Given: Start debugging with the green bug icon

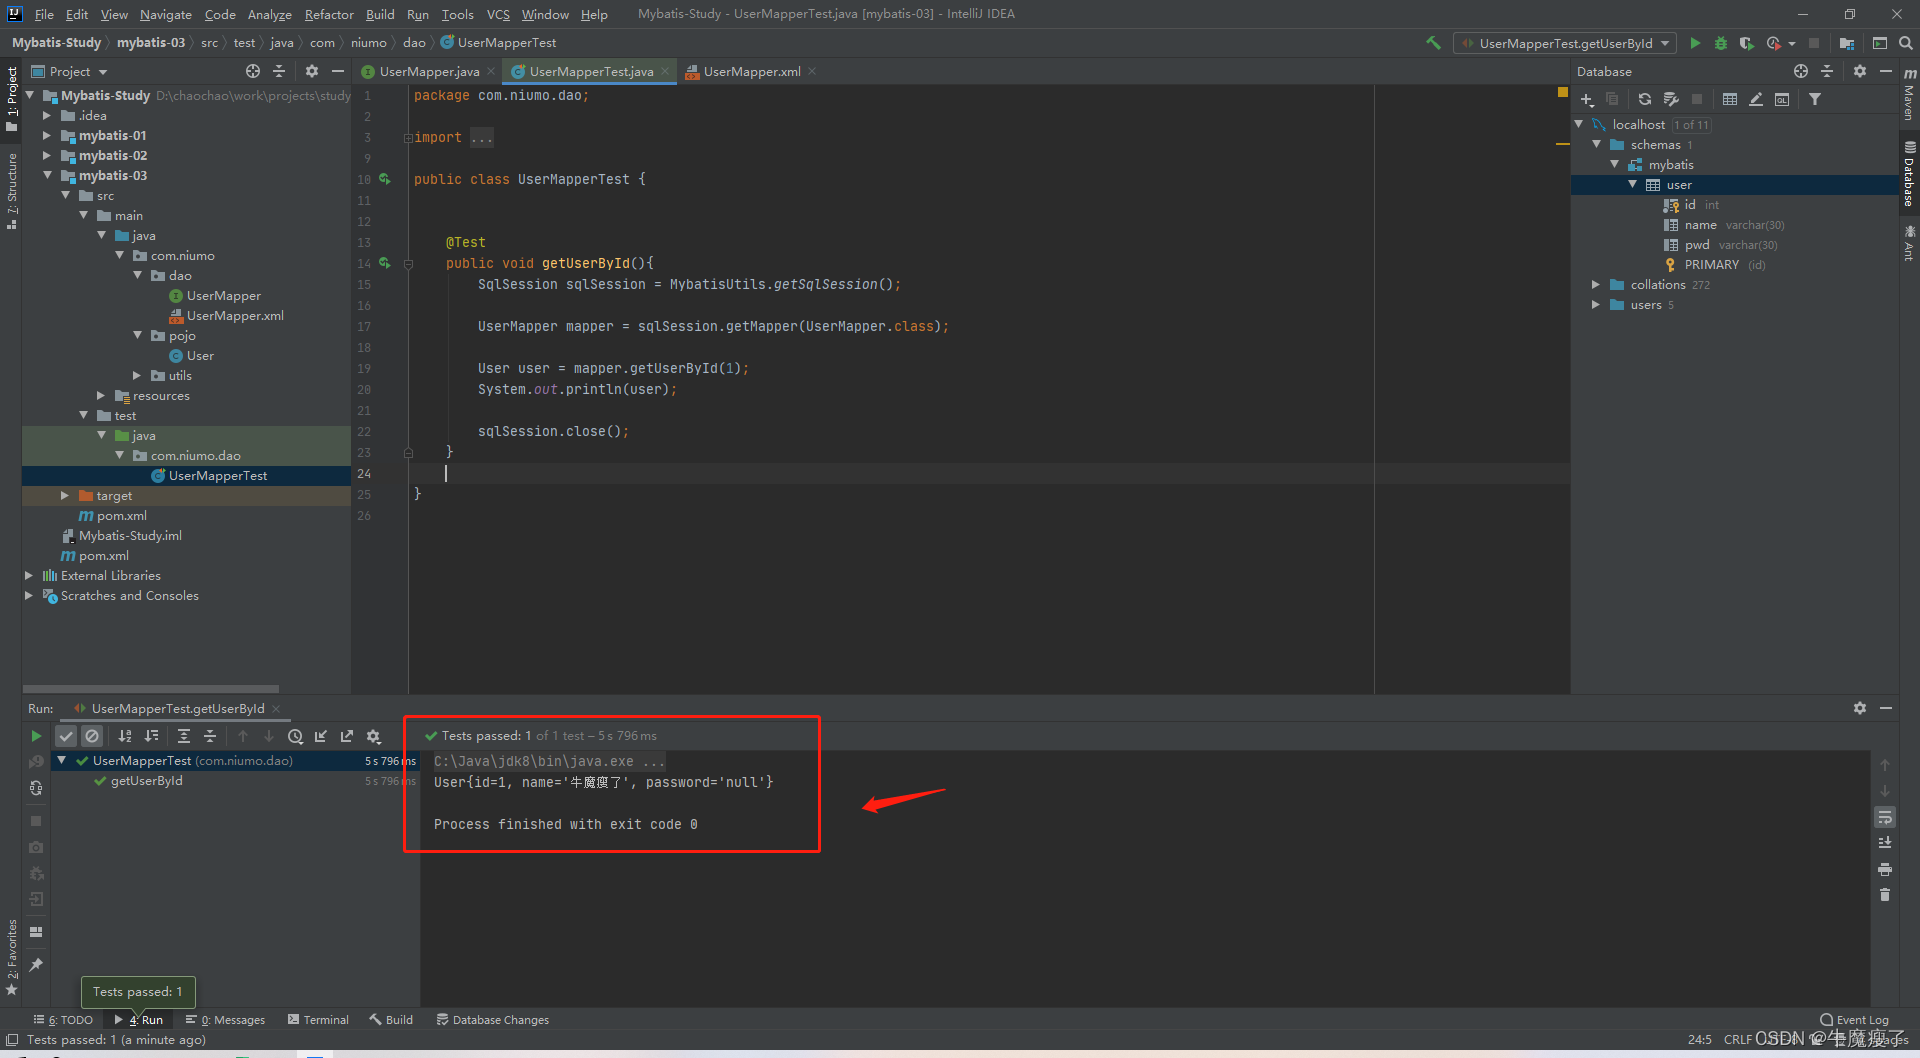Looking at the screenshot, I should point(1721,43).
